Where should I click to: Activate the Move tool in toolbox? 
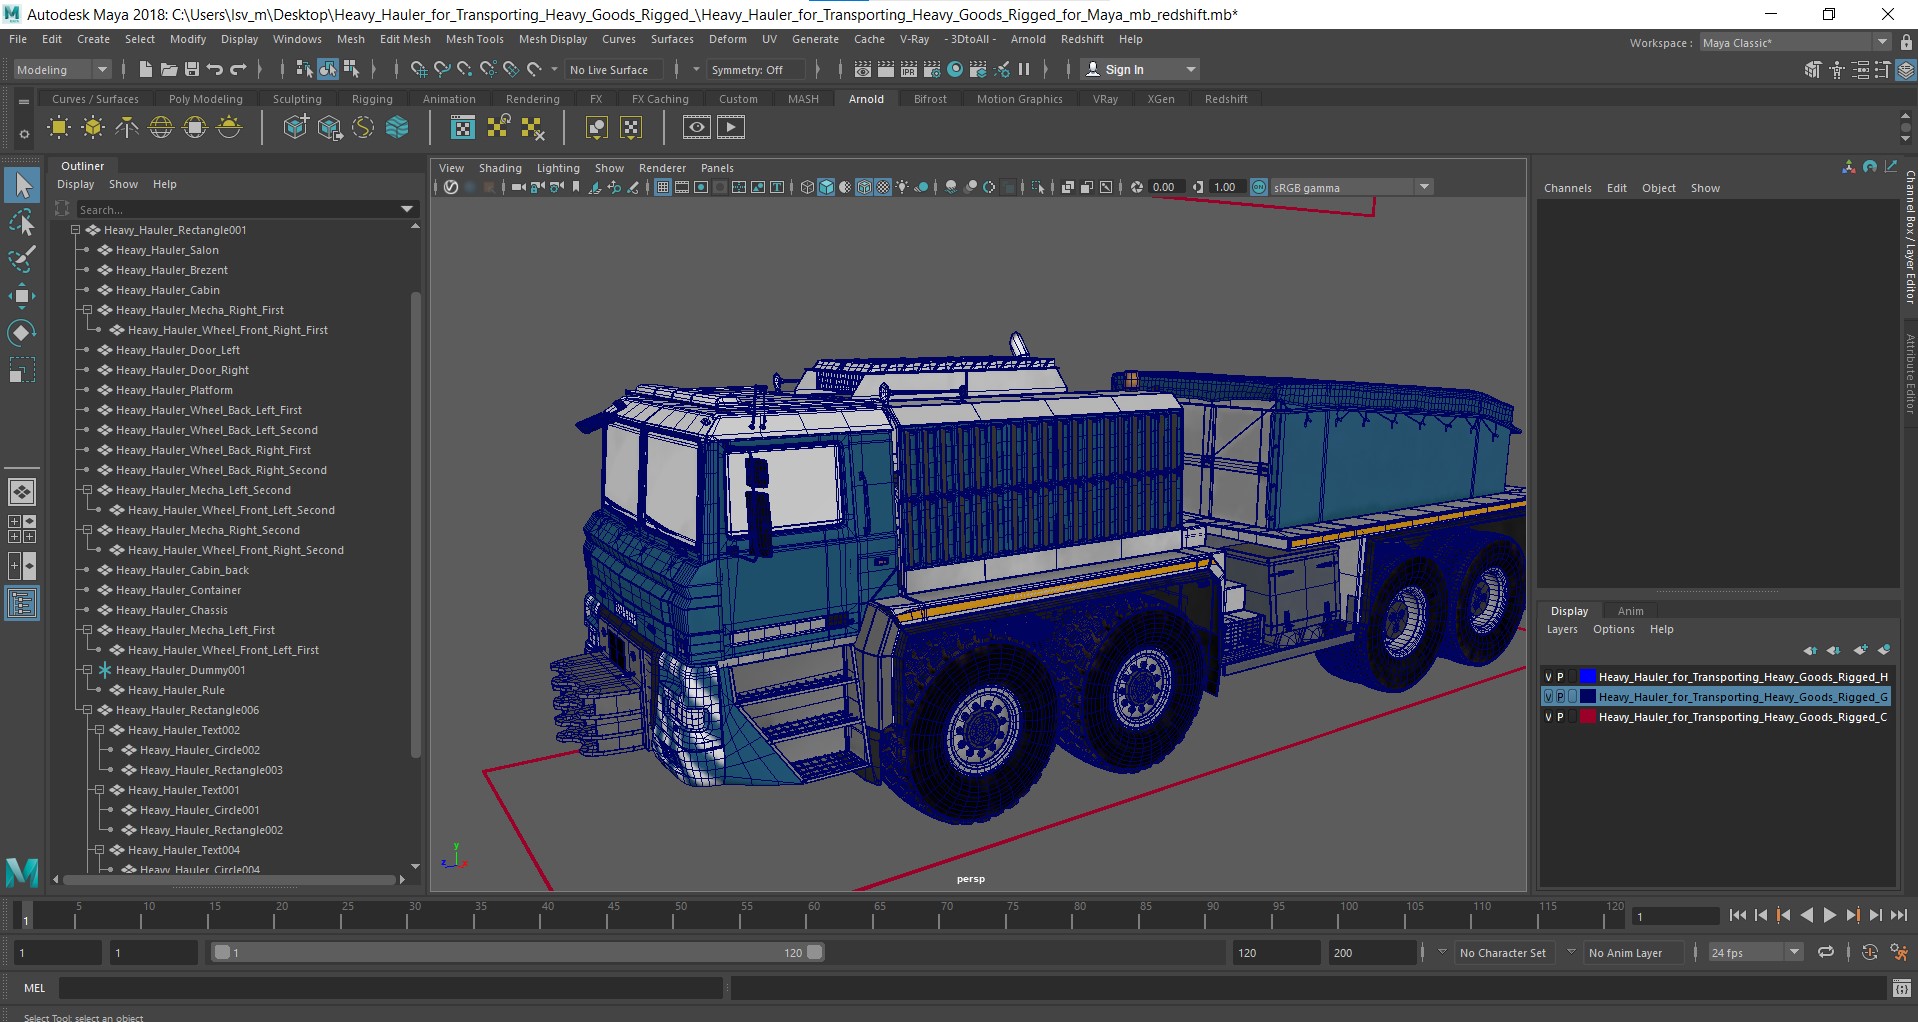tap(22, 296)
